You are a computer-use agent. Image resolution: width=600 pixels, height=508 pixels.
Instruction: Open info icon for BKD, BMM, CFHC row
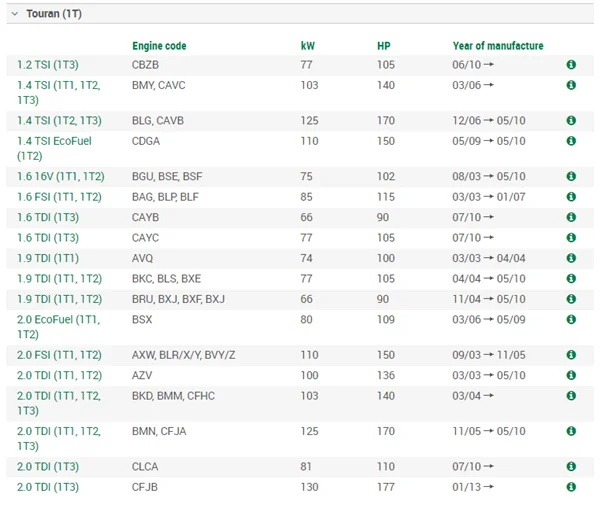(x=571, y=396)
